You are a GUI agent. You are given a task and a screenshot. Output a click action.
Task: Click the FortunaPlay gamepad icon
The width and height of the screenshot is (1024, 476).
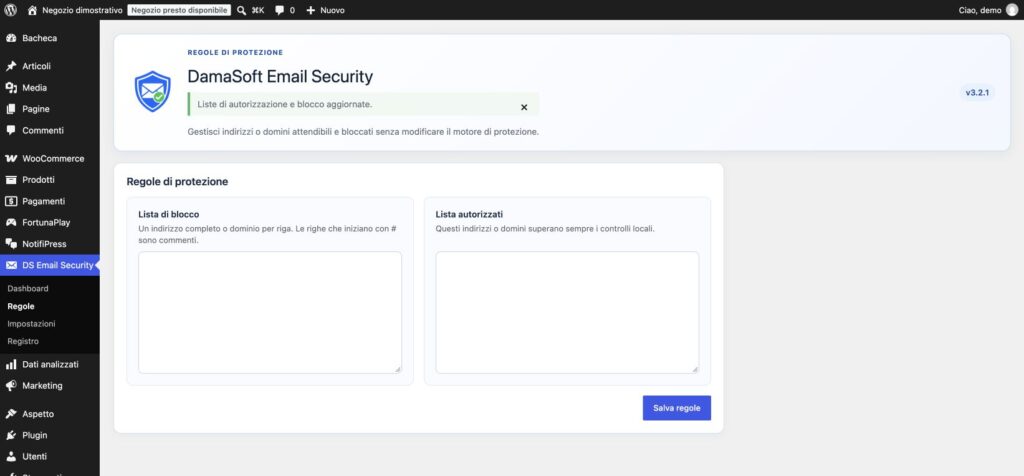point(11,222)
